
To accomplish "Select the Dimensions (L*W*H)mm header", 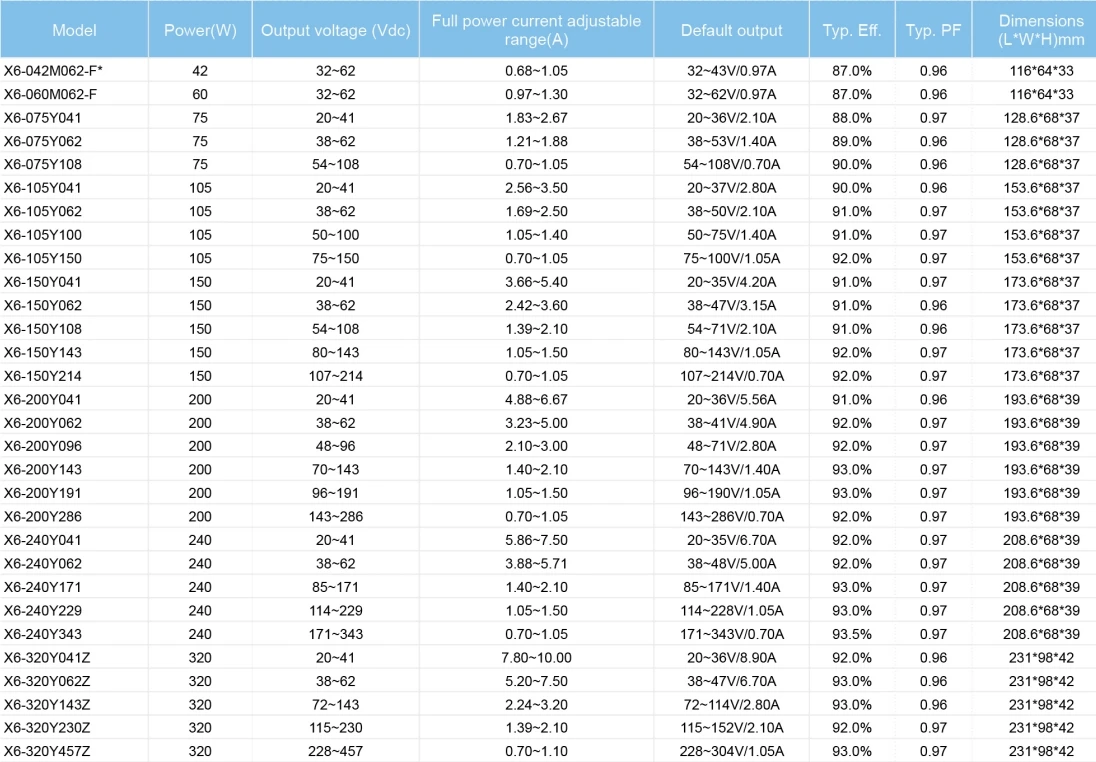I will 1041,30.
